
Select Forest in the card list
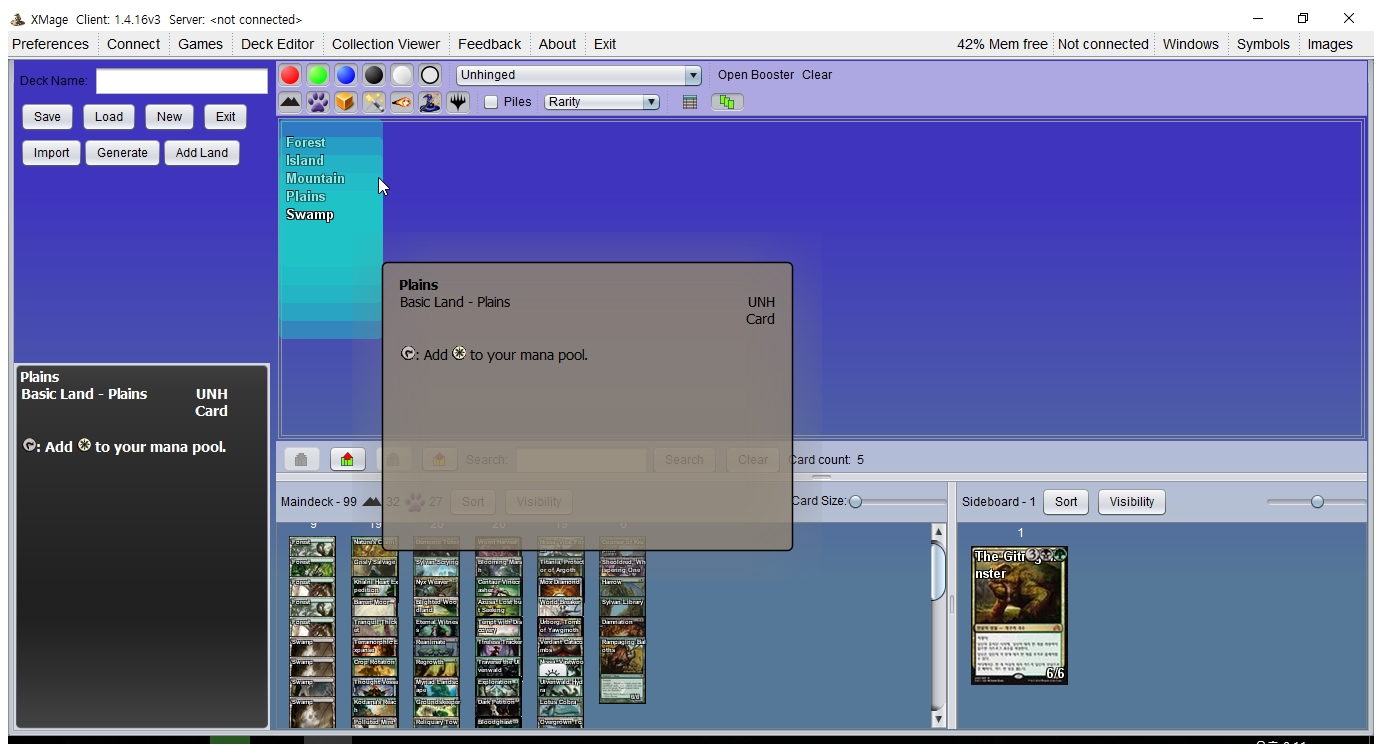(305, 142)
